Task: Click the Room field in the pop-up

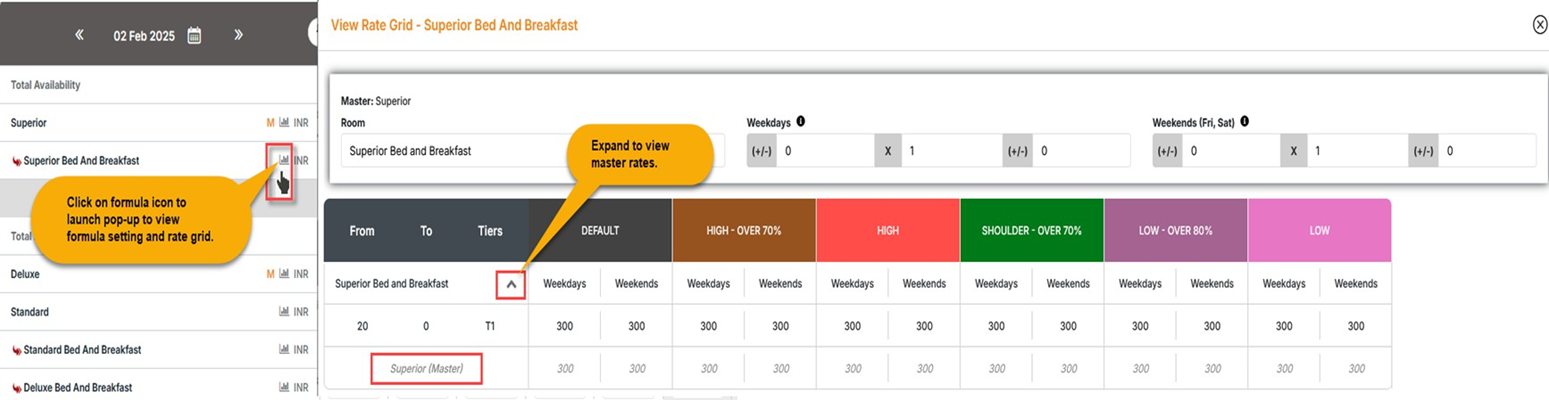Action: pos(530,151)
